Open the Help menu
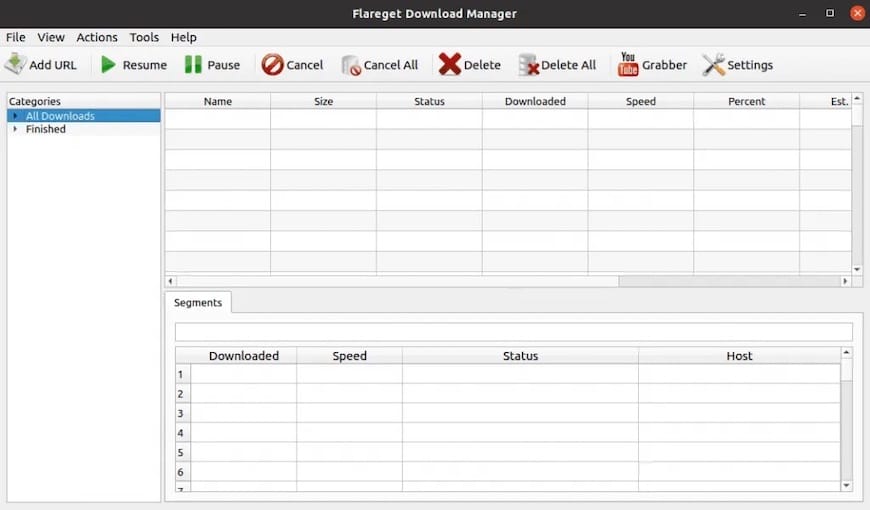The width and height of the screenshot is (870, 510). tap(184, 37)
